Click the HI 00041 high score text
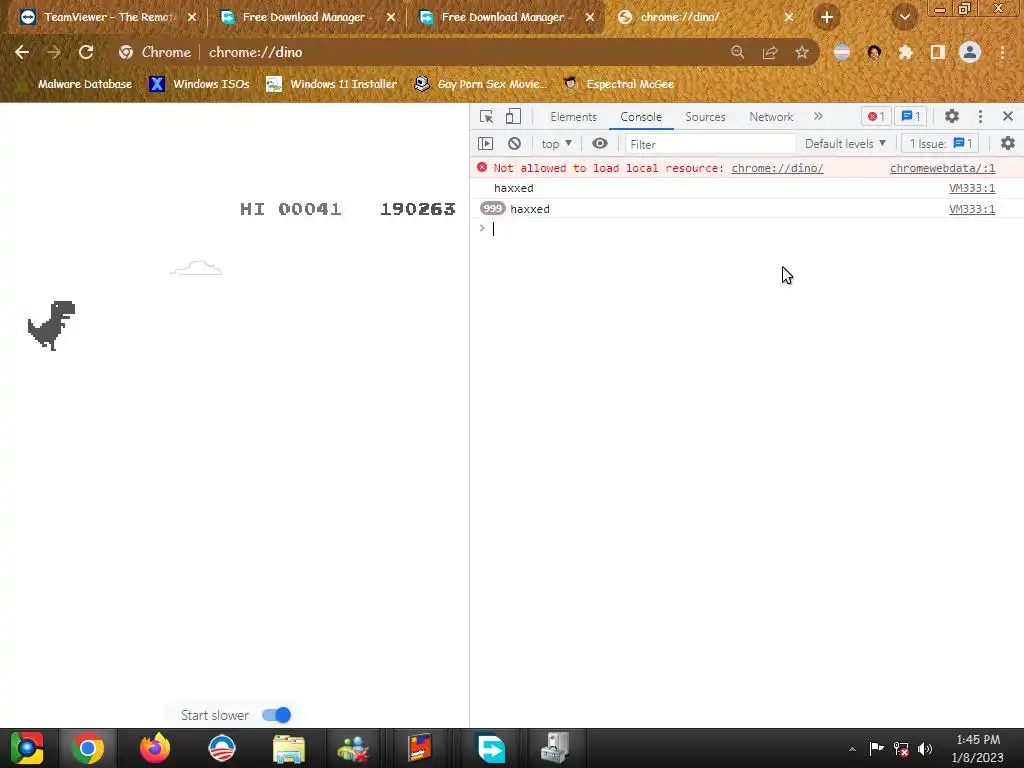The width and height of the screenshot is (1024, 768). pyautogui.click(x=291, y=209)
